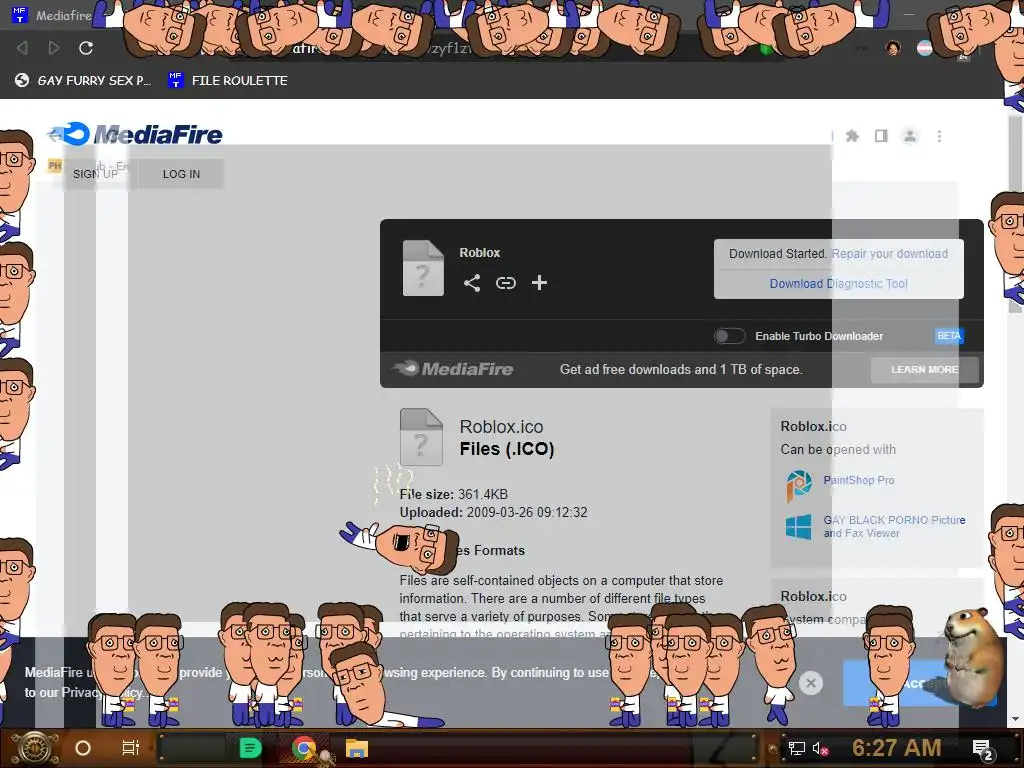
Task: Click the LOG IN button
Action: click(181, 174)
